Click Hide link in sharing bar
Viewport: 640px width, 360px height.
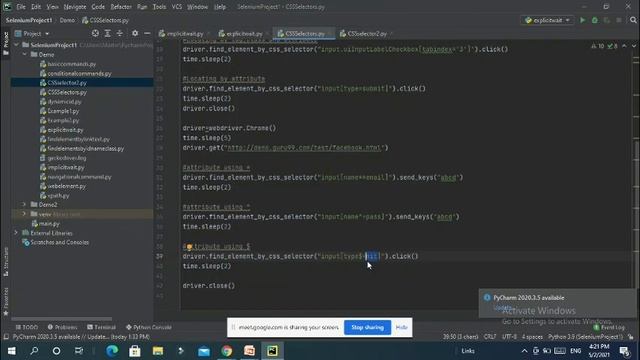click(402, 327)
